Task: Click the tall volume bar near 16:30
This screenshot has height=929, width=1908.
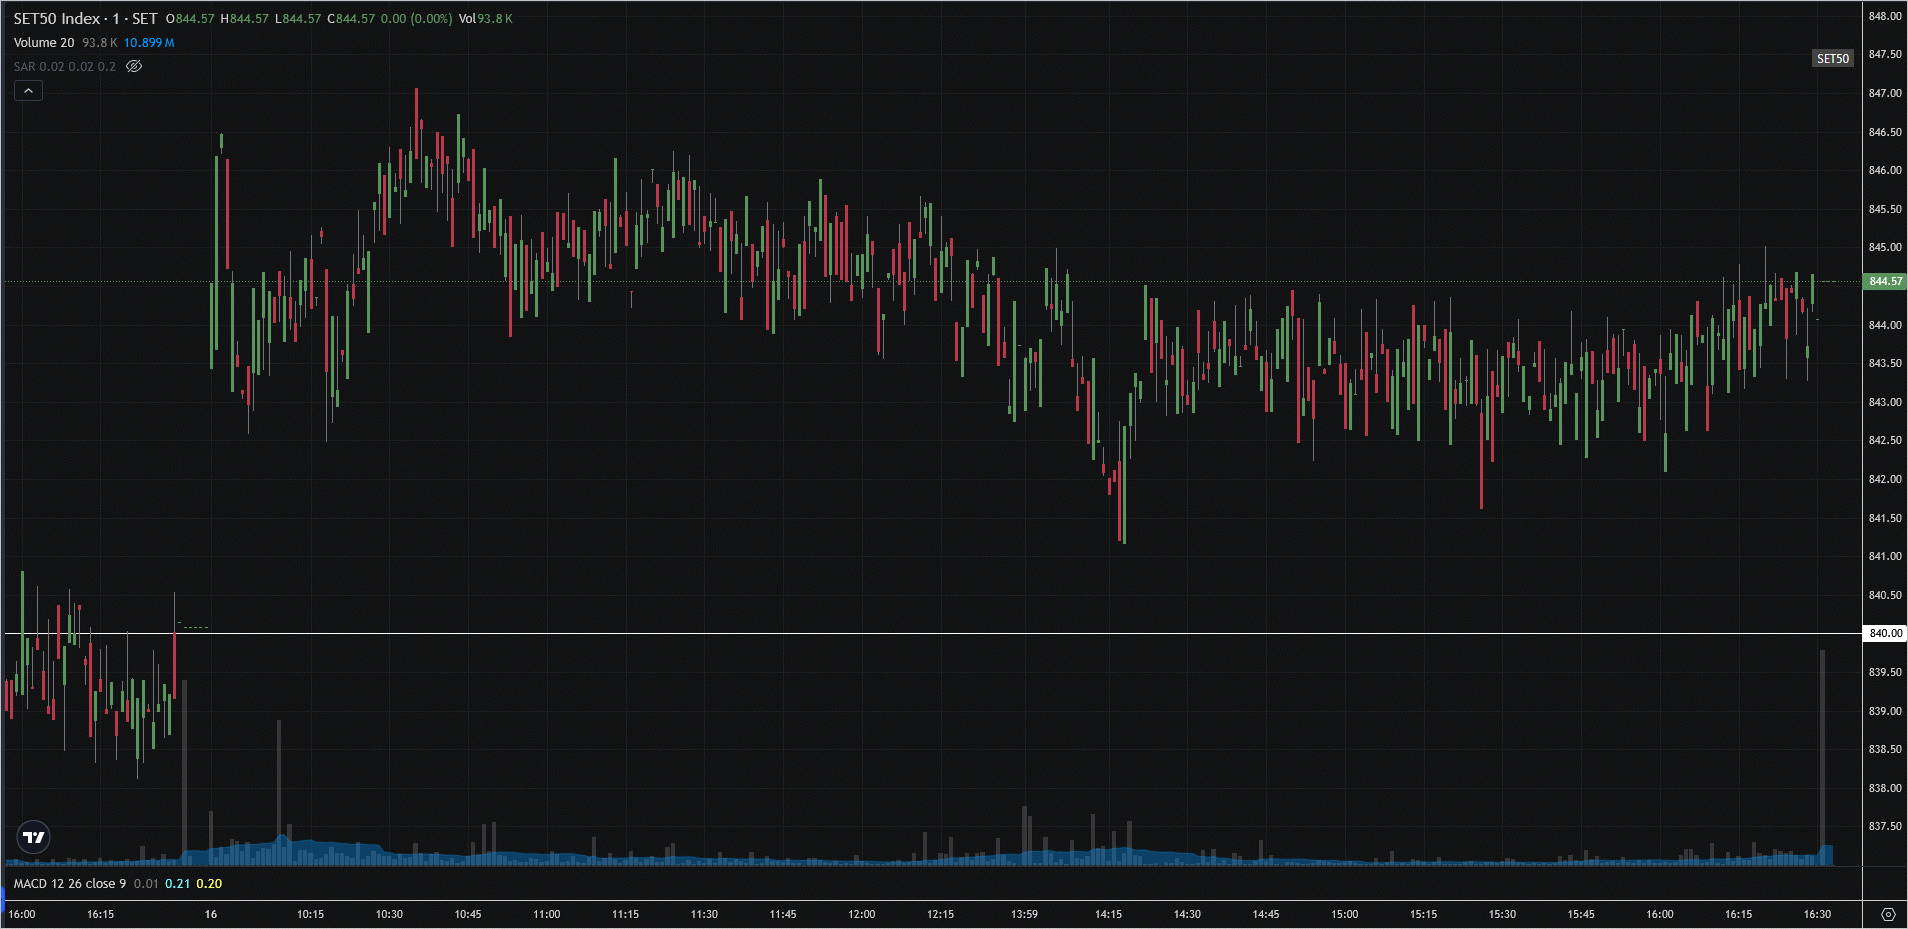Action: click(1822, 750)
